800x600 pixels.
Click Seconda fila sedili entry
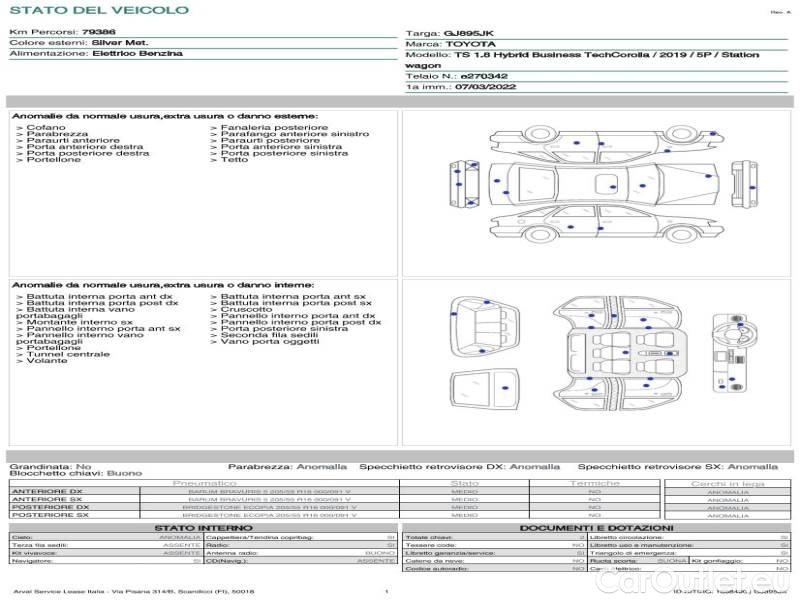pos(269,335)
